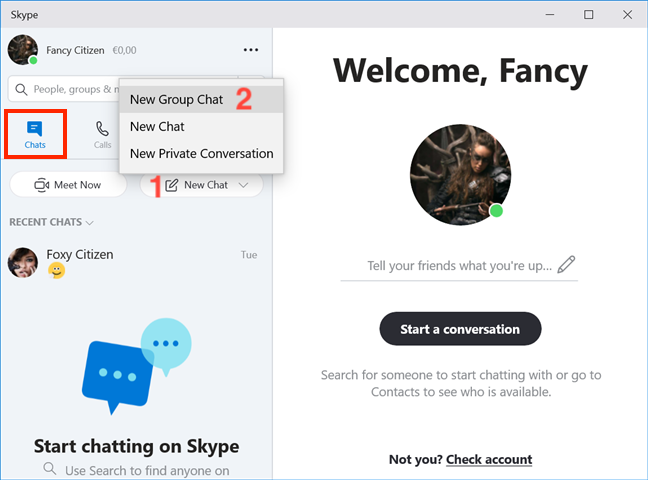Click the search magnifier icon in search box
Viewport: 648px width, 480px height.
tap(21, 89)
